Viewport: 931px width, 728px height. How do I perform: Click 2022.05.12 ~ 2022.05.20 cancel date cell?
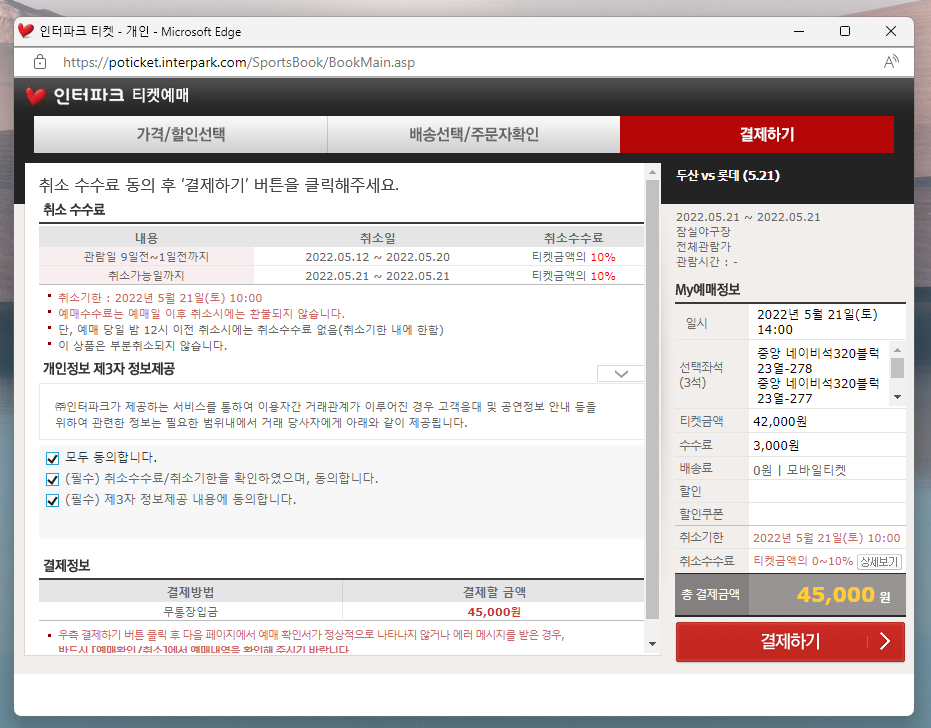pyautogui.click(x=378, y=257)
